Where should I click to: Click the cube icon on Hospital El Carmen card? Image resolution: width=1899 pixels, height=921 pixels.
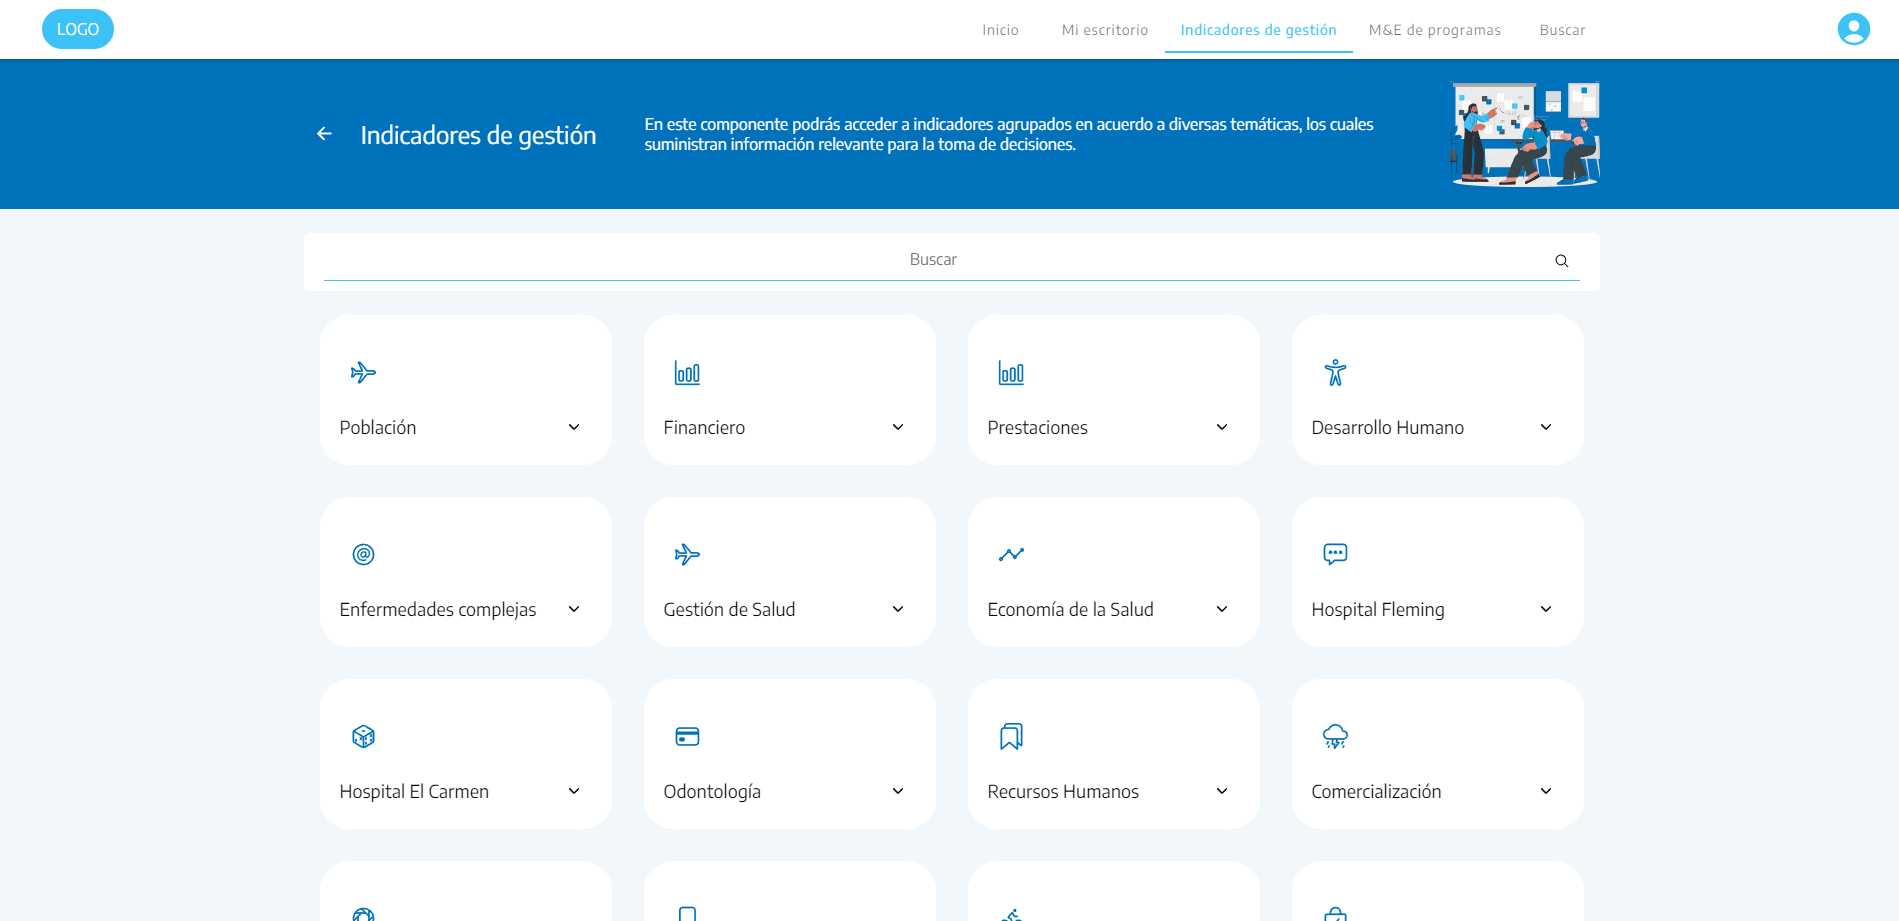pos(363,737)
